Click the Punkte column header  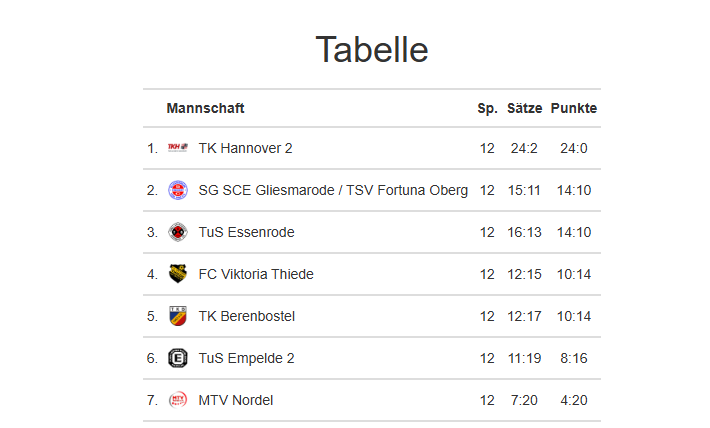[573, 108]
